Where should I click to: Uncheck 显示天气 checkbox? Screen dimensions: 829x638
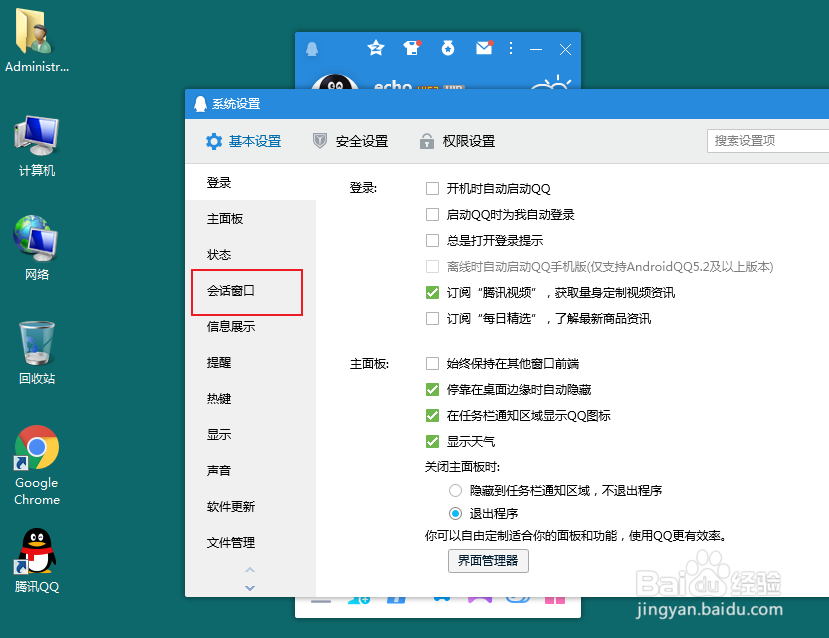coord(432,441)
